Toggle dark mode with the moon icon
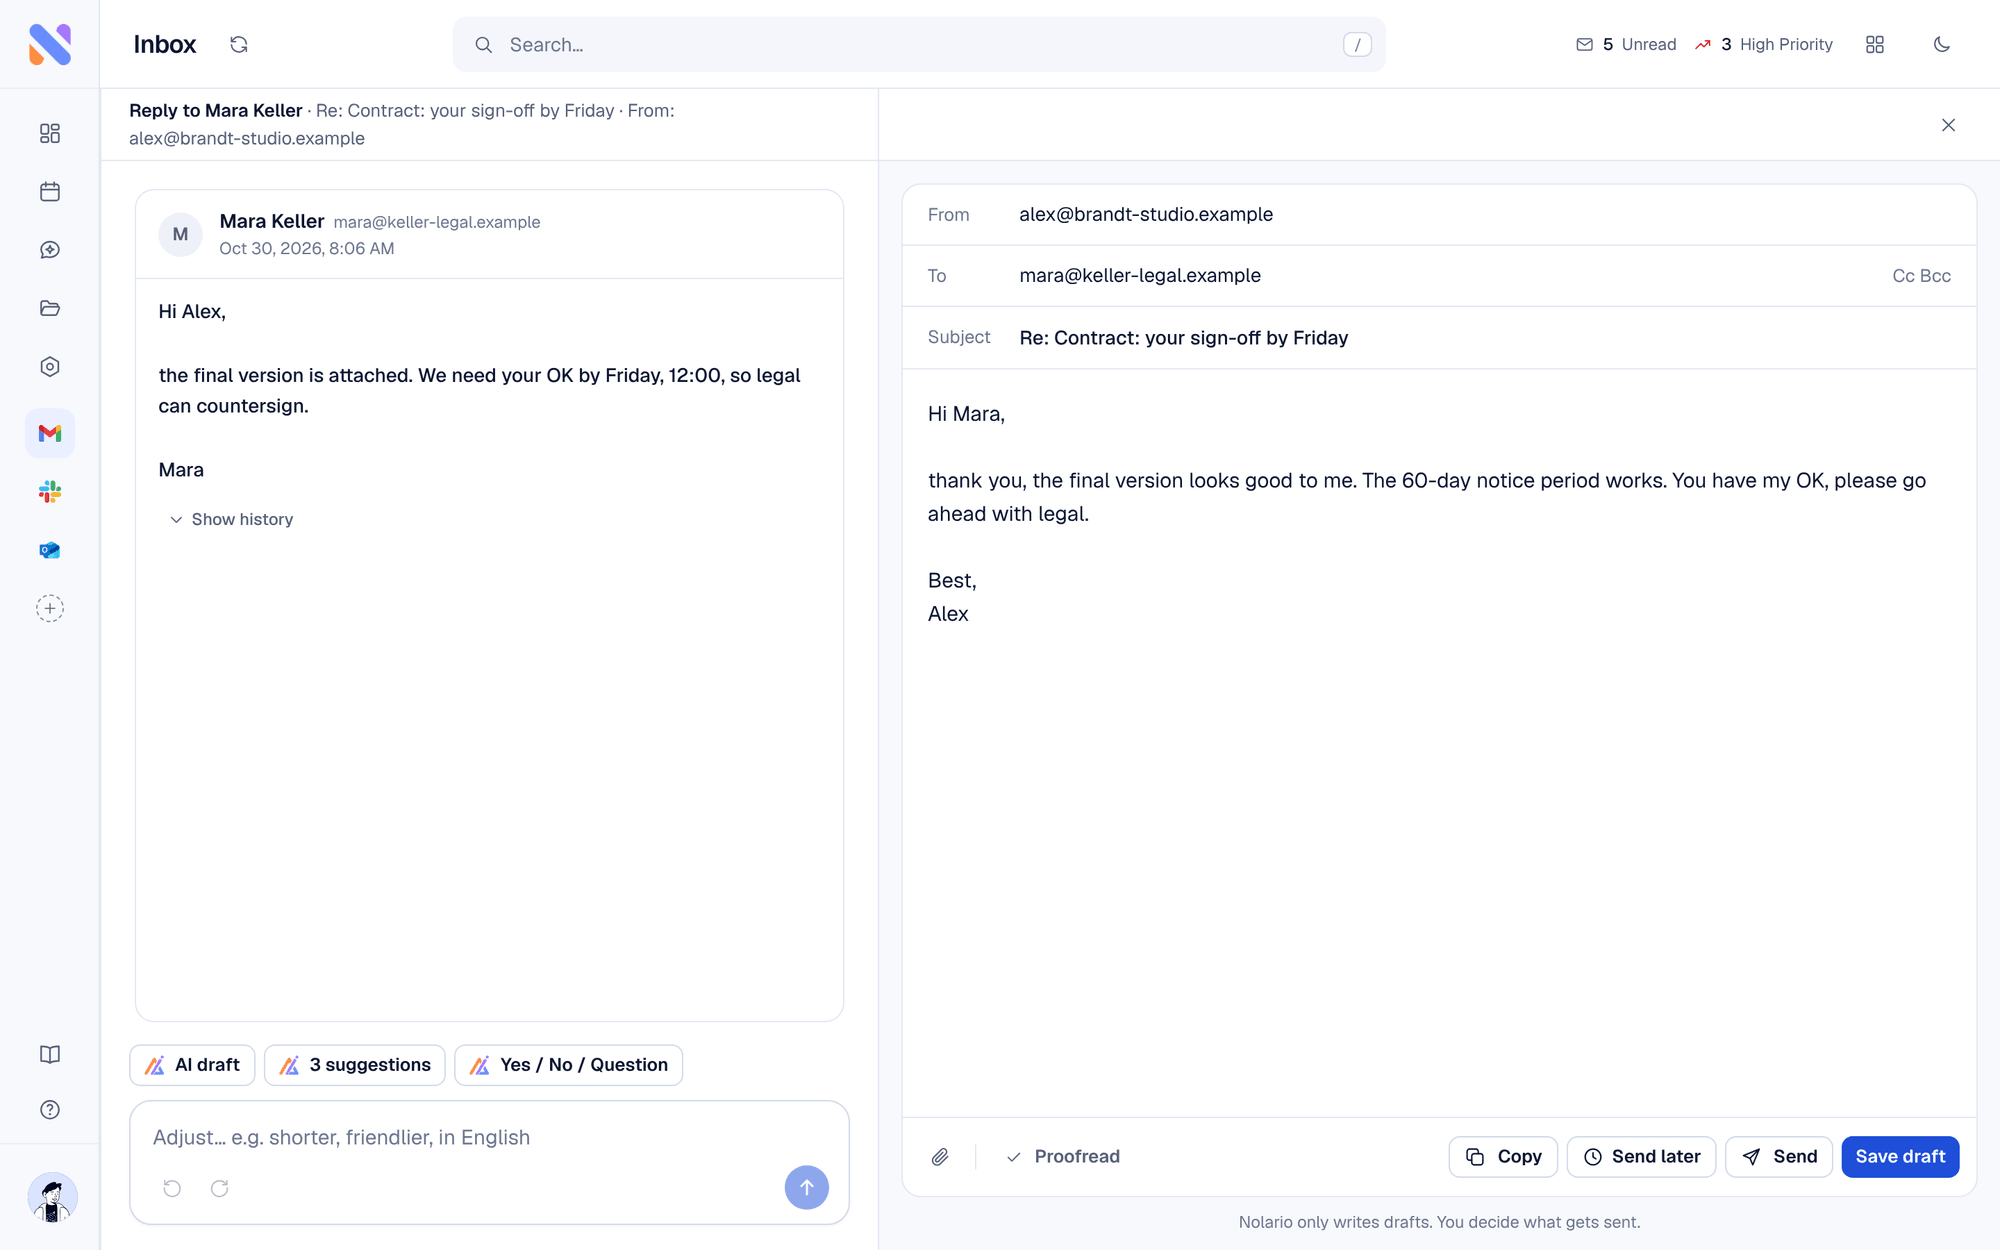Screen dimensions: 2000x1250 [1942, 44]
